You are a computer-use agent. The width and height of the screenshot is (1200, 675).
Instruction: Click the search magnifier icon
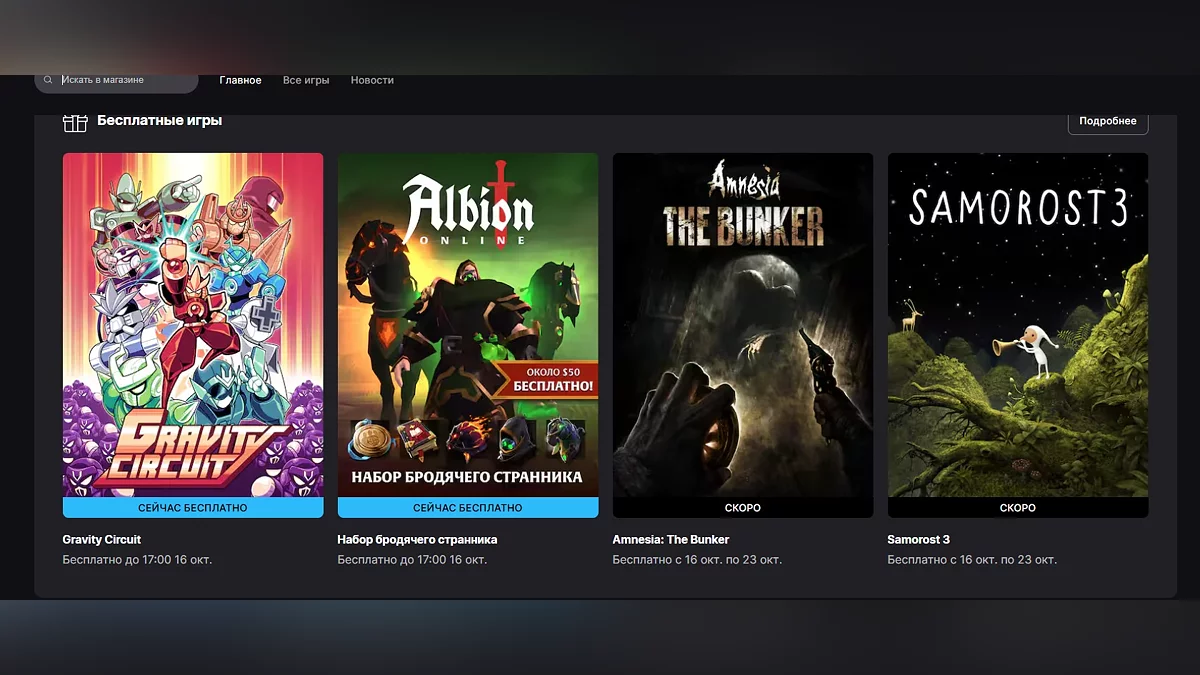click(x=48, y=80)
